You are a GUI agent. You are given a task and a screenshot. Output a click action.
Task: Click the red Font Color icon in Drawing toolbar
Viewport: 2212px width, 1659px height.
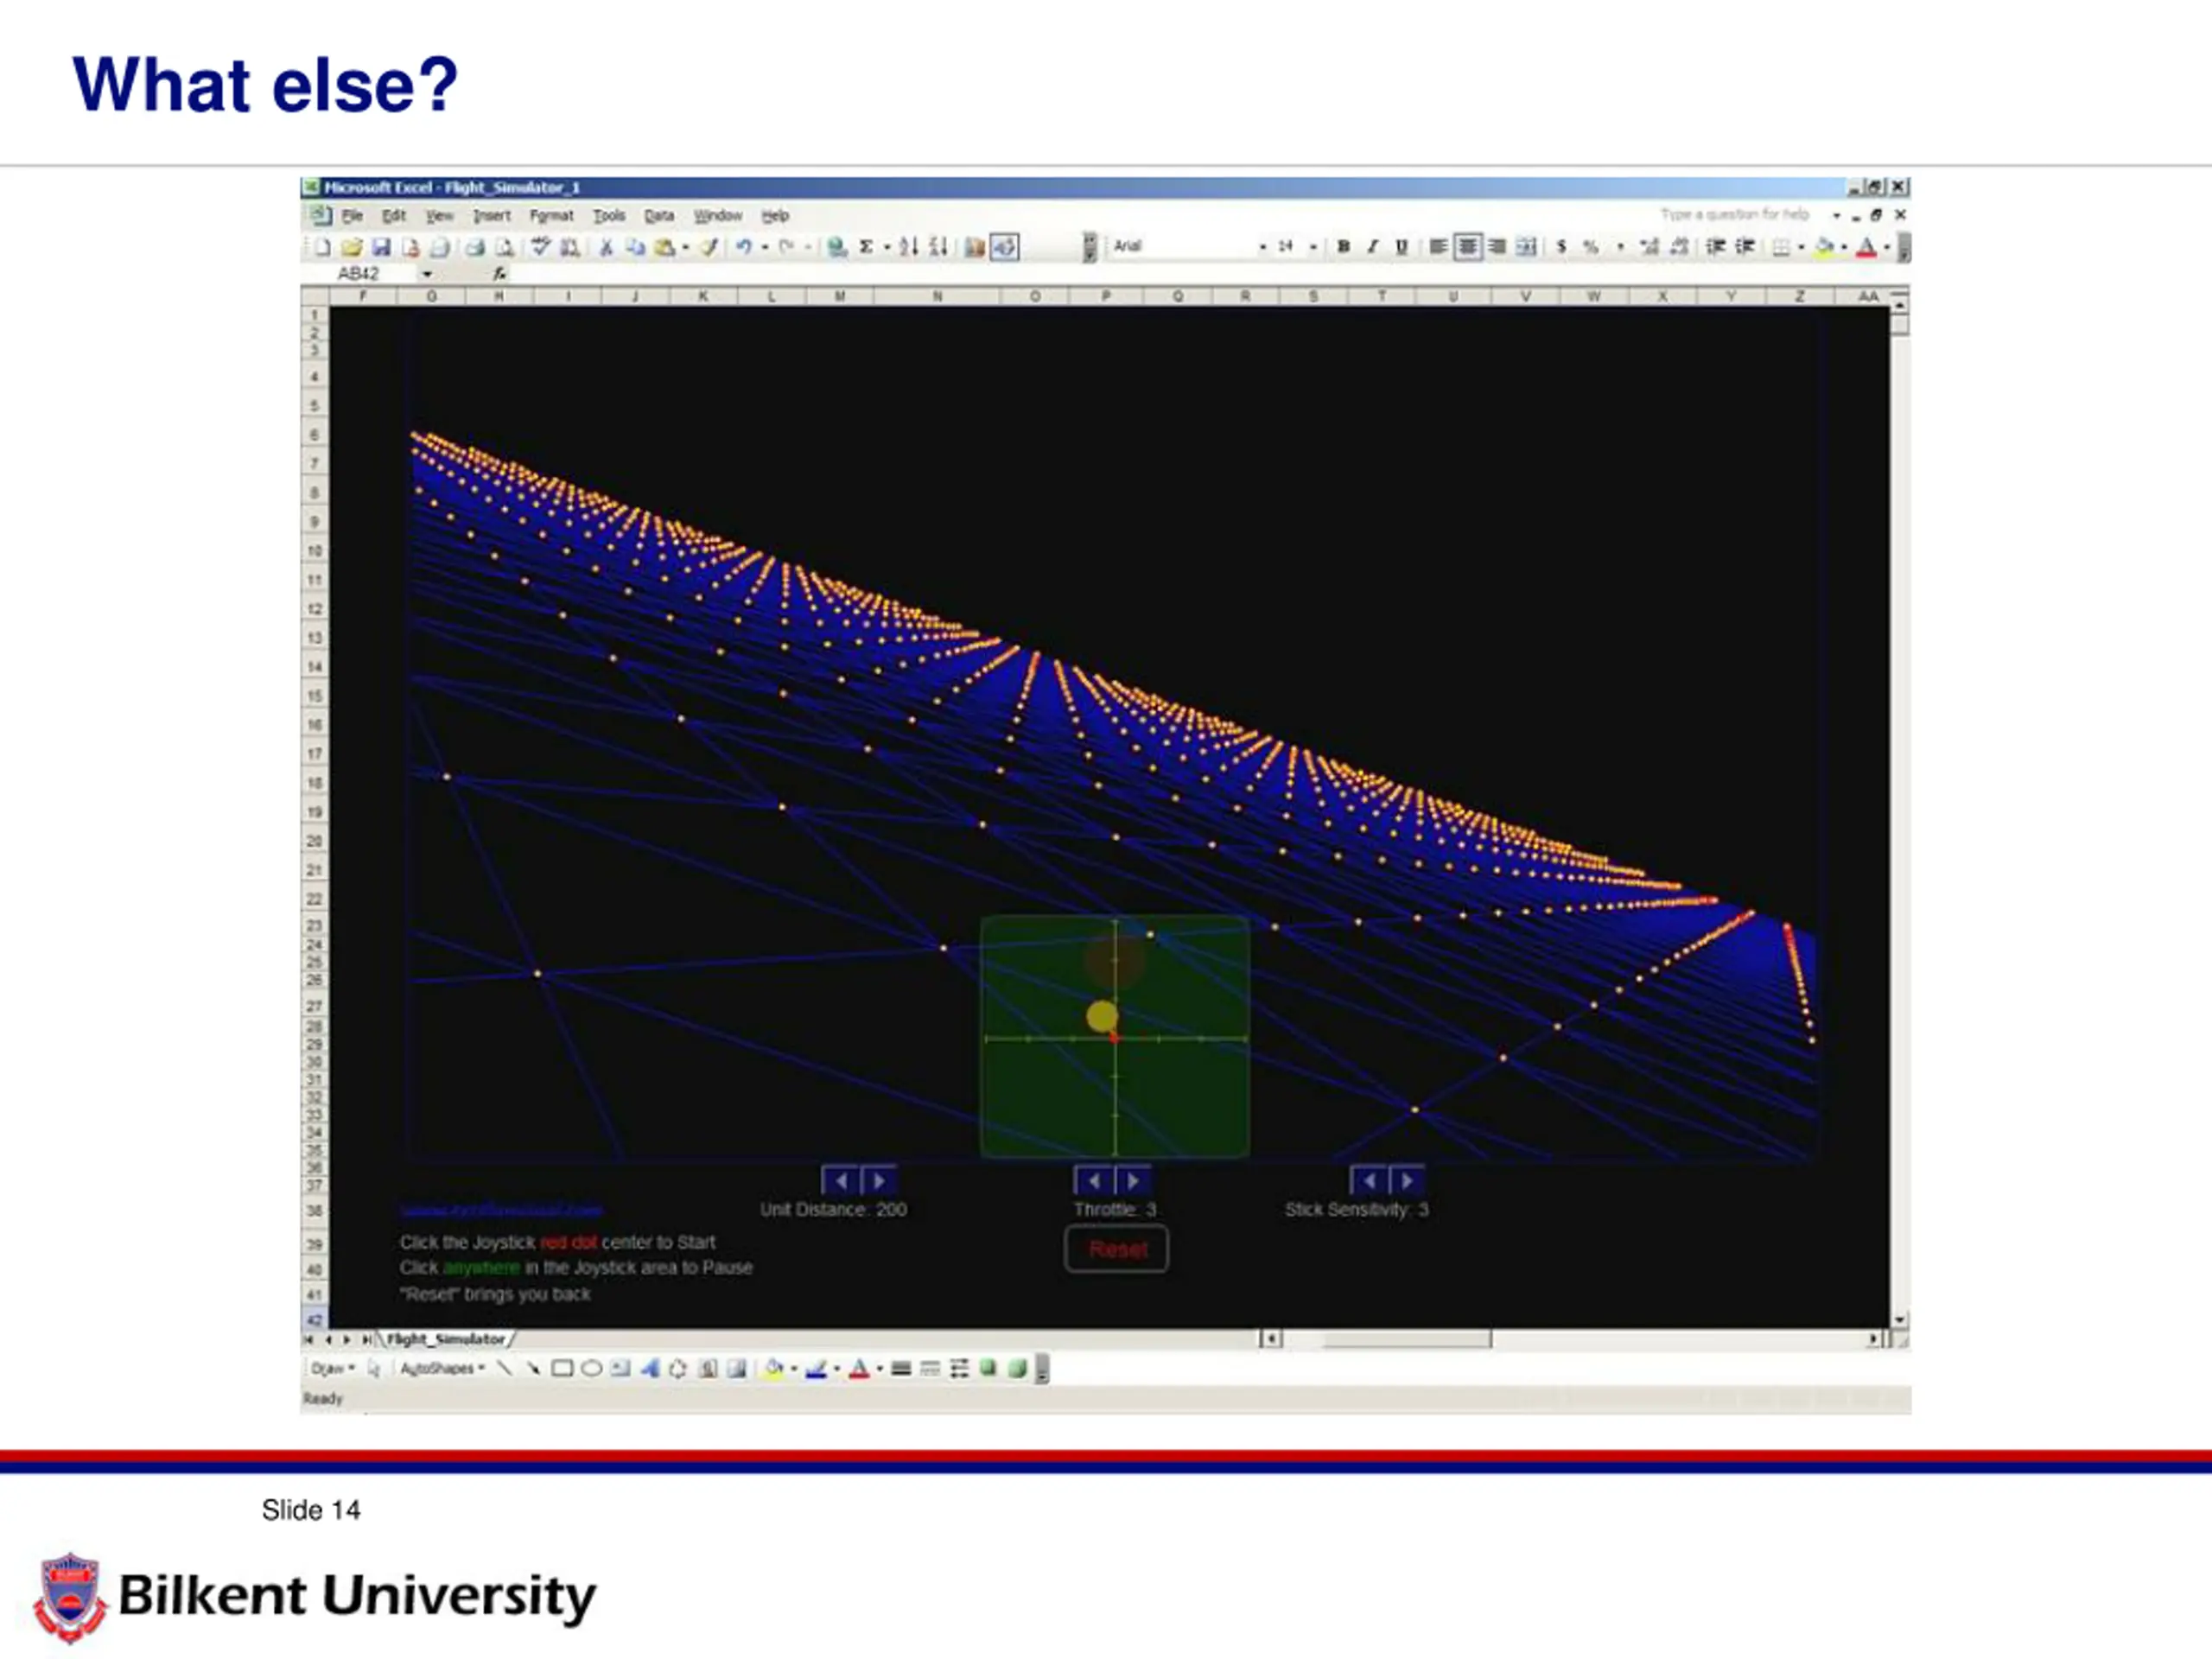pyautogui.click(x=859, y=1368)
